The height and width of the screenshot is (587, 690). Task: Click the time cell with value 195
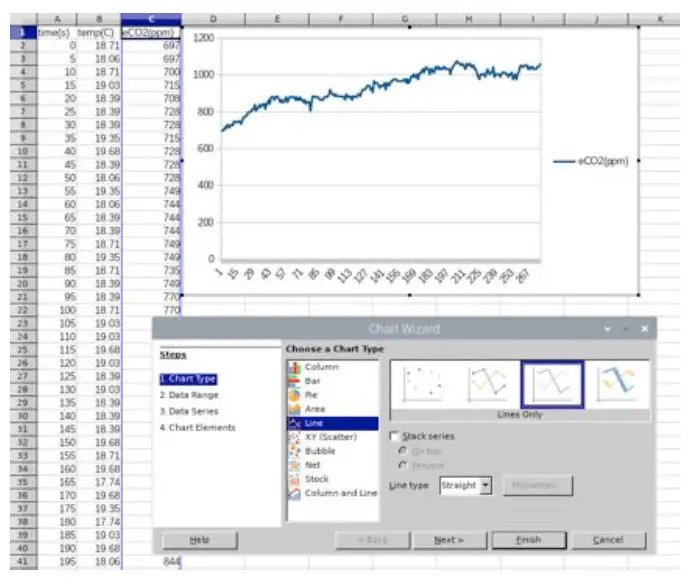[57, 561]
